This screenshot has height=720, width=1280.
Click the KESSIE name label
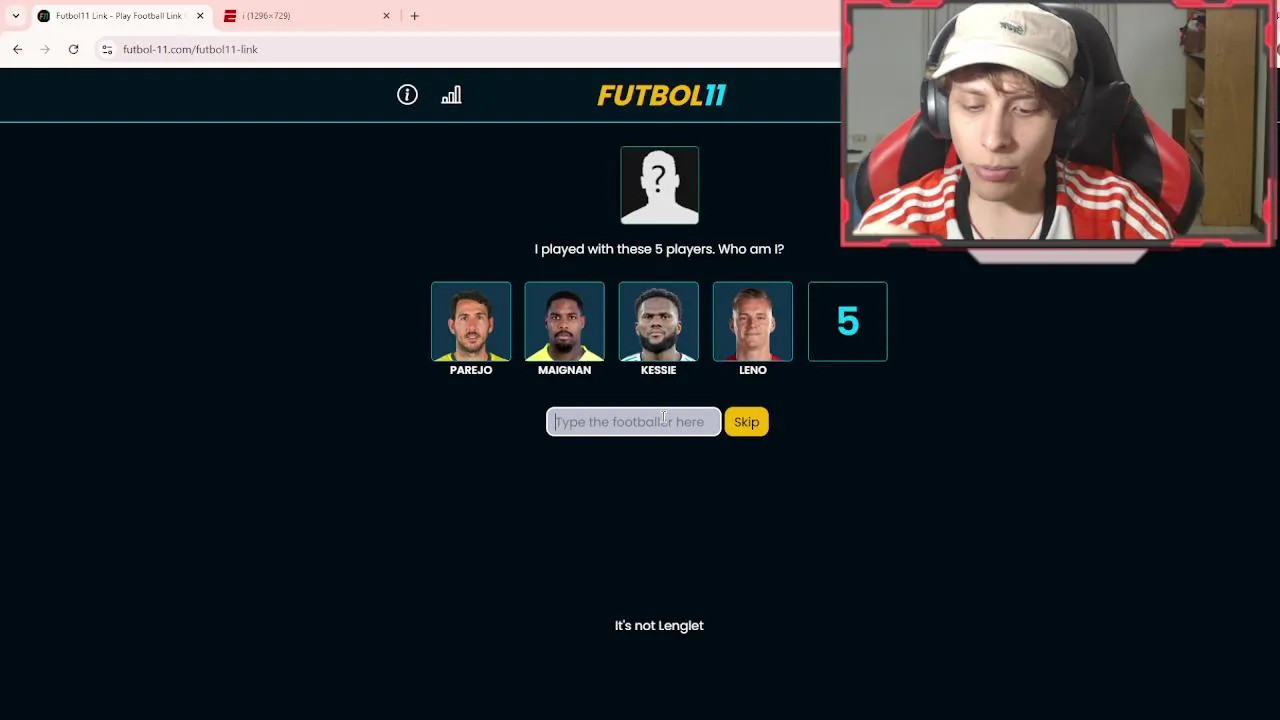658,370
